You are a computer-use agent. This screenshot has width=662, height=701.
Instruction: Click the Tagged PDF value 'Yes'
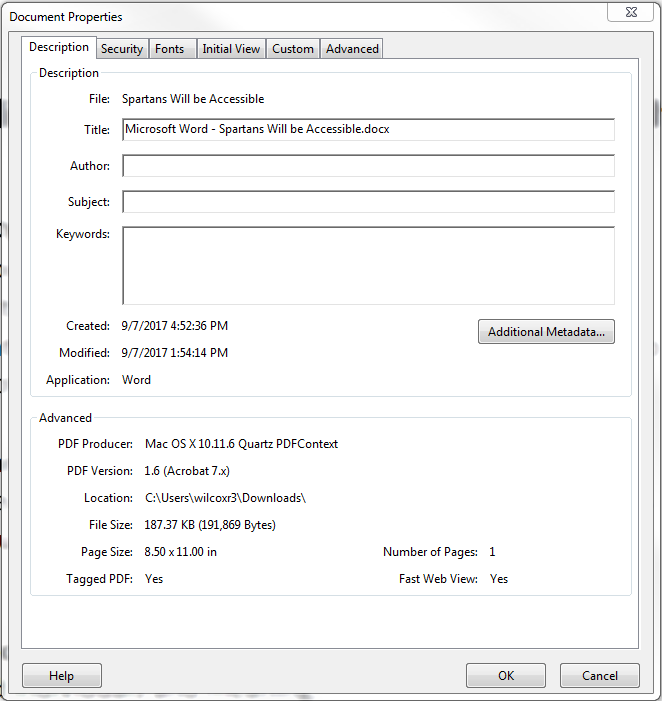coord(154,579)
